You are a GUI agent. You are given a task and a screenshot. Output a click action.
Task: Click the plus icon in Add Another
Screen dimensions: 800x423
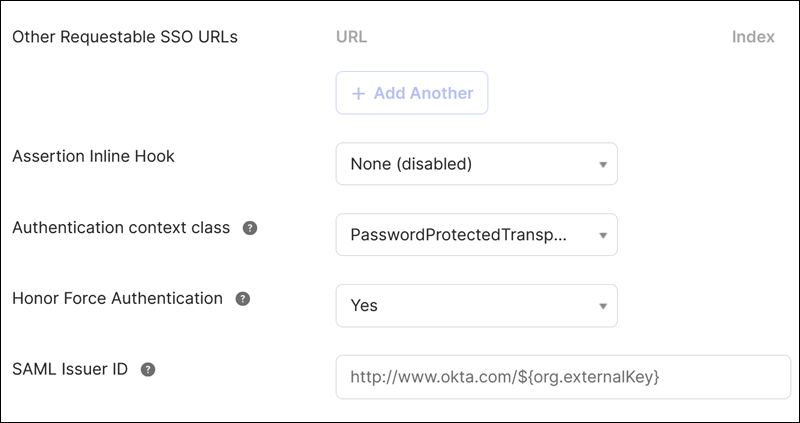coord(359,93)
